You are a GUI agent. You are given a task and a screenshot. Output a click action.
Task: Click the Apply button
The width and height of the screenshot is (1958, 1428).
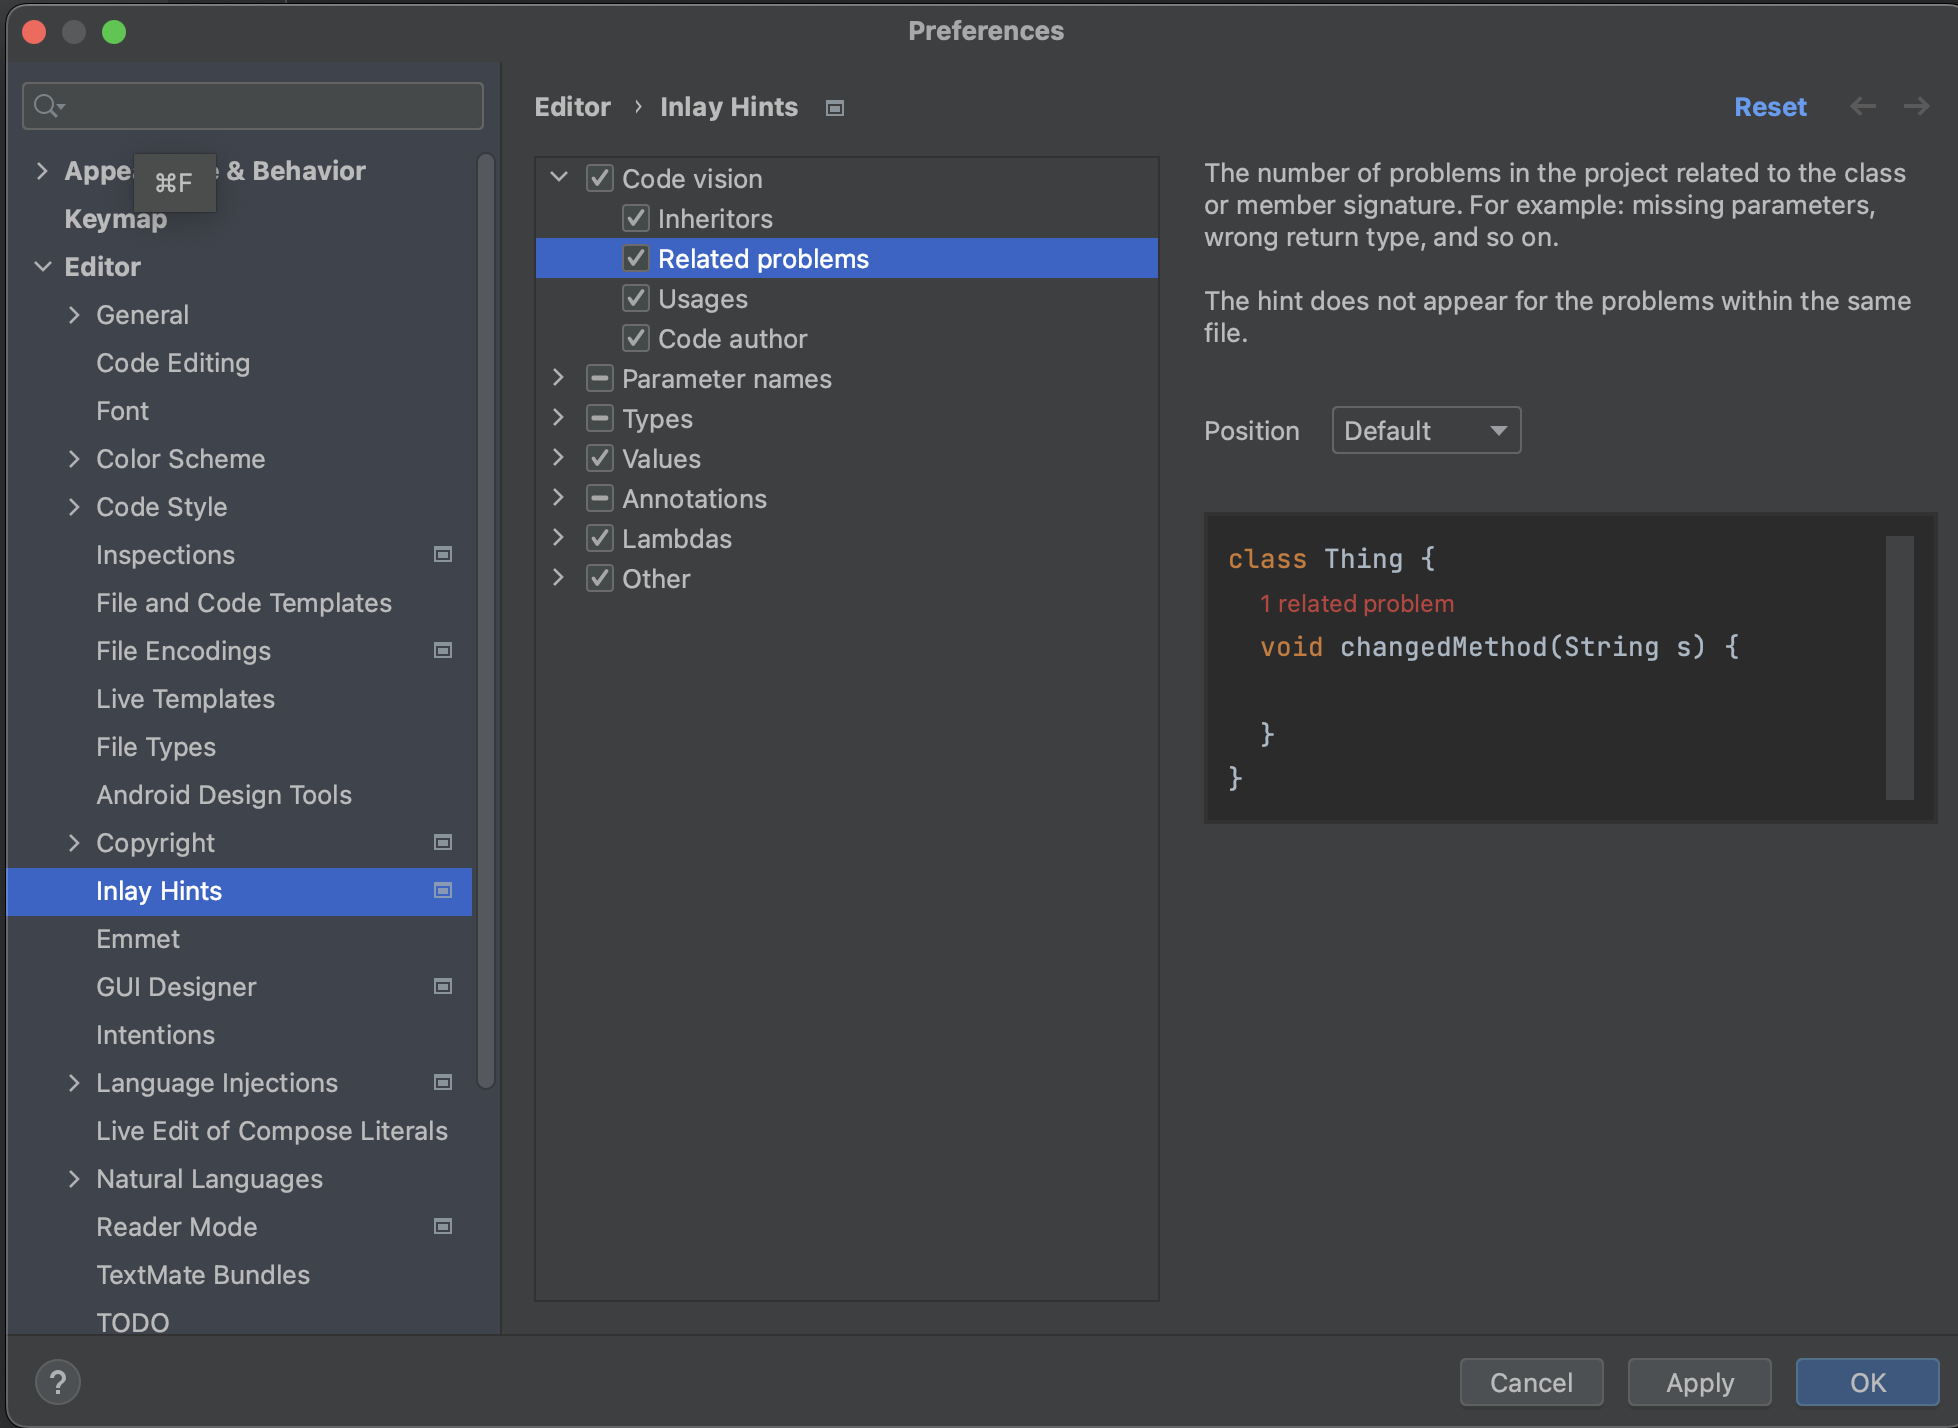tap(1699, 1382)
